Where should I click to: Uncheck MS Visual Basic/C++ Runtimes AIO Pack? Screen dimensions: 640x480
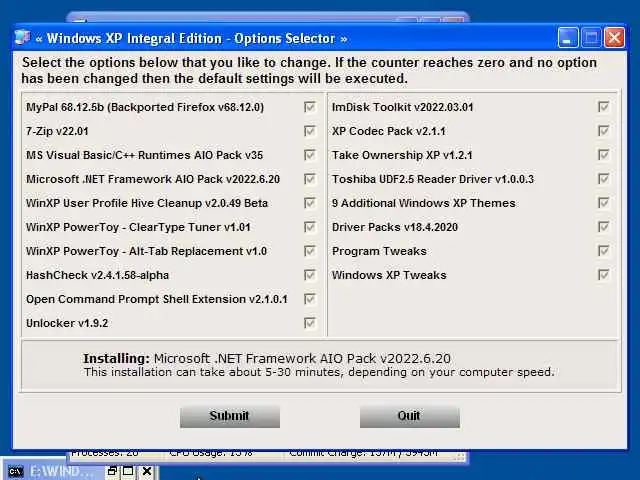tap(310, 155)
